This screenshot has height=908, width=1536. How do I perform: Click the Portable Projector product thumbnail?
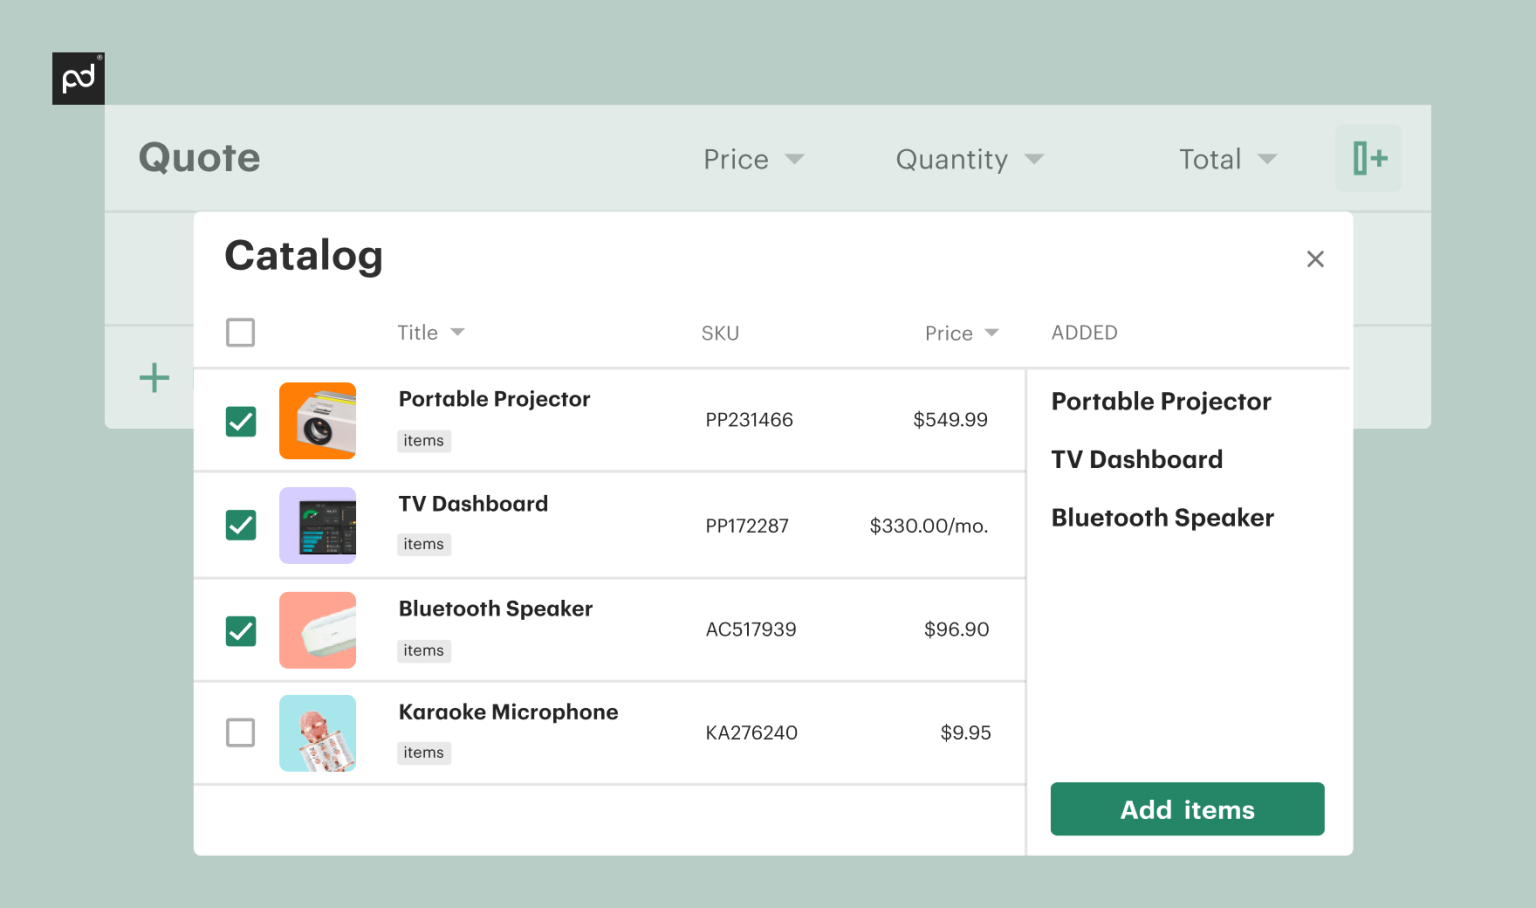[x=317, y=421]
